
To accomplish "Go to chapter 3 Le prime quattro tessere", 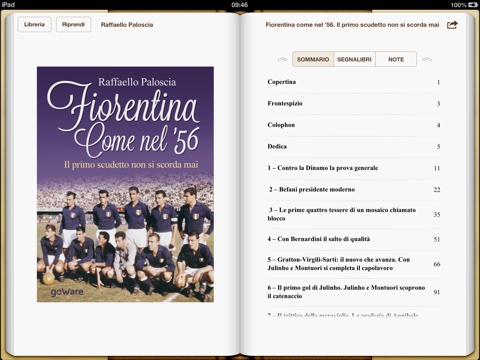I will 354,214.
